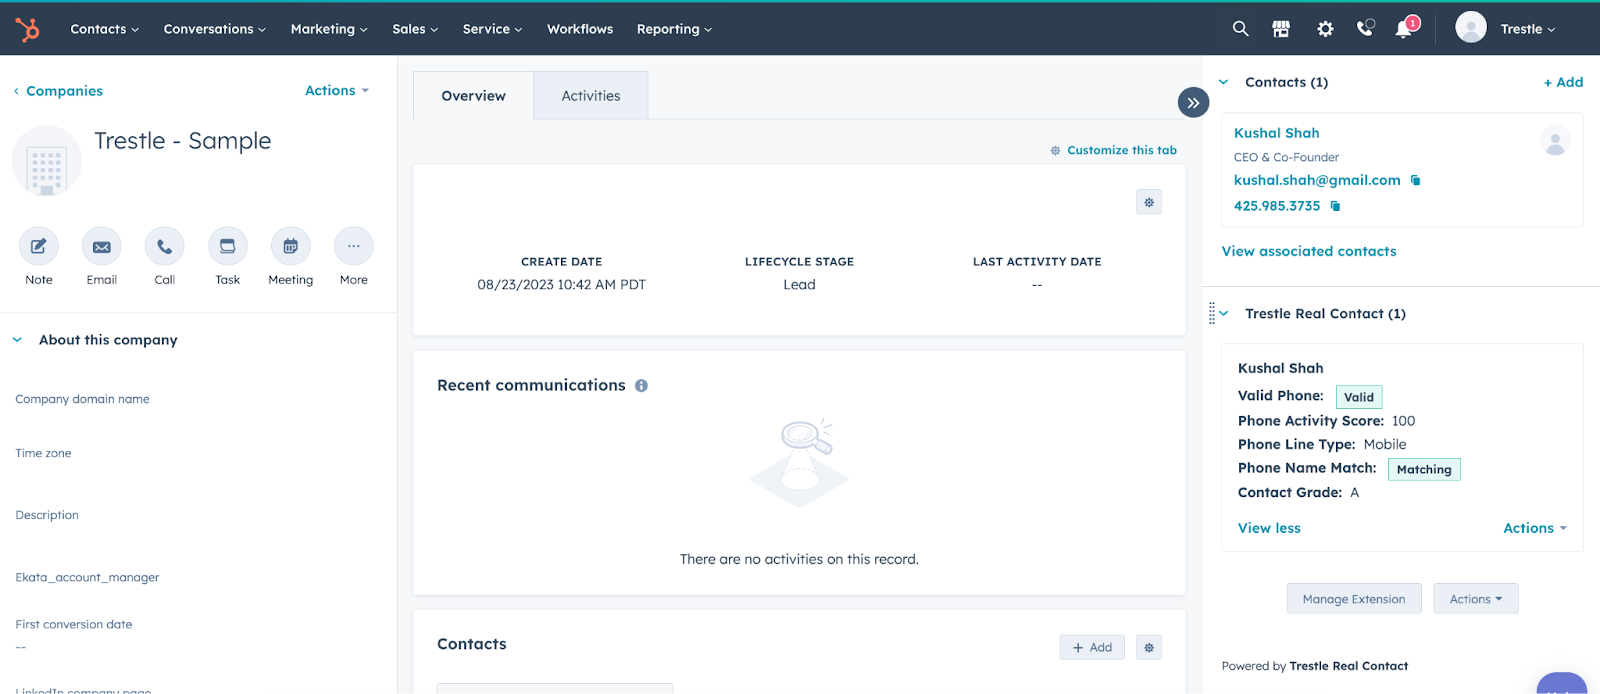Image resolution: width=1600 pixels, height=694 pixels.
Task: Open the gear settings on Contacts card
Action: [x=1149, y=648]
